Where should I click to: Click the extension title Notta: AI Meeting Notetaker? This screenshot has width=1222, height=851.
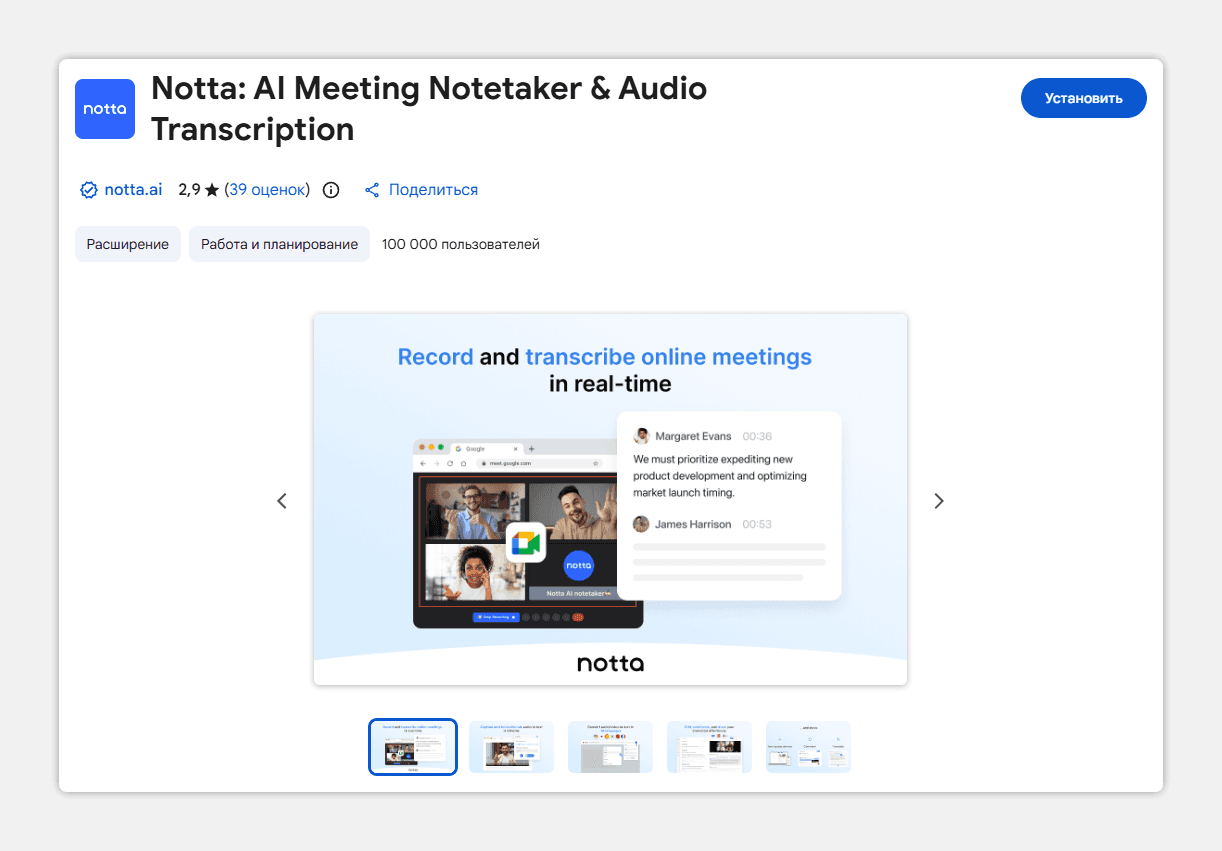coord(429,109)
